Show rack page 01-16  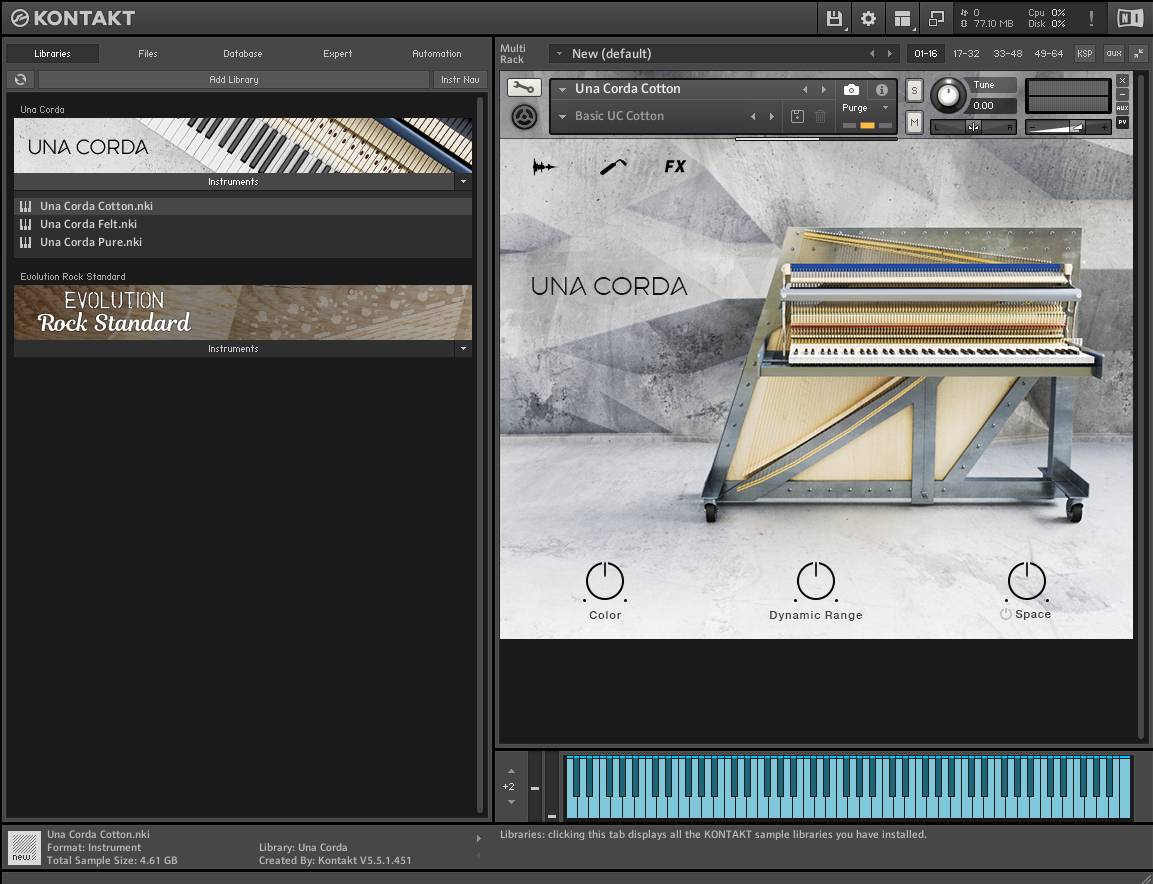tap(925, 54)
